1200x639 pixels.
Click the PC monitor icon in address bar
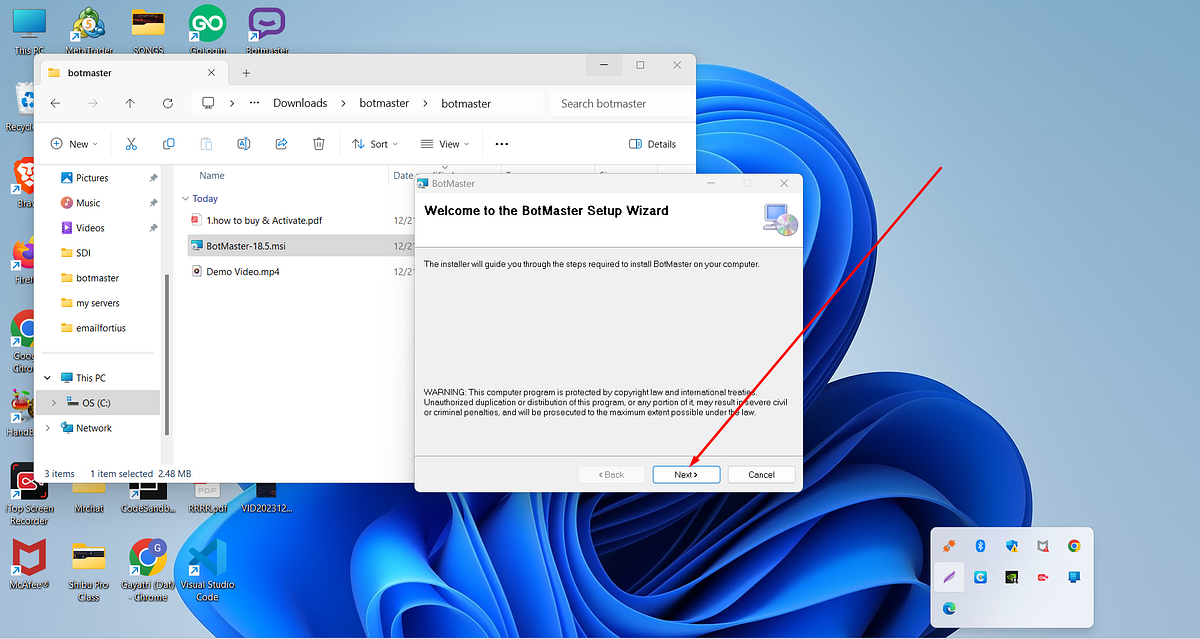208,103
